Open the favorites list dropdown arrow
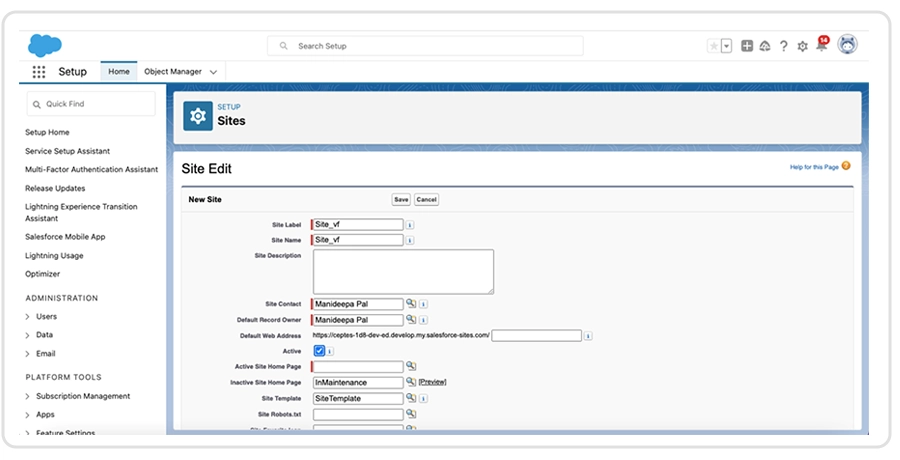This screenshot has height=460, width=900. [726, 46]
